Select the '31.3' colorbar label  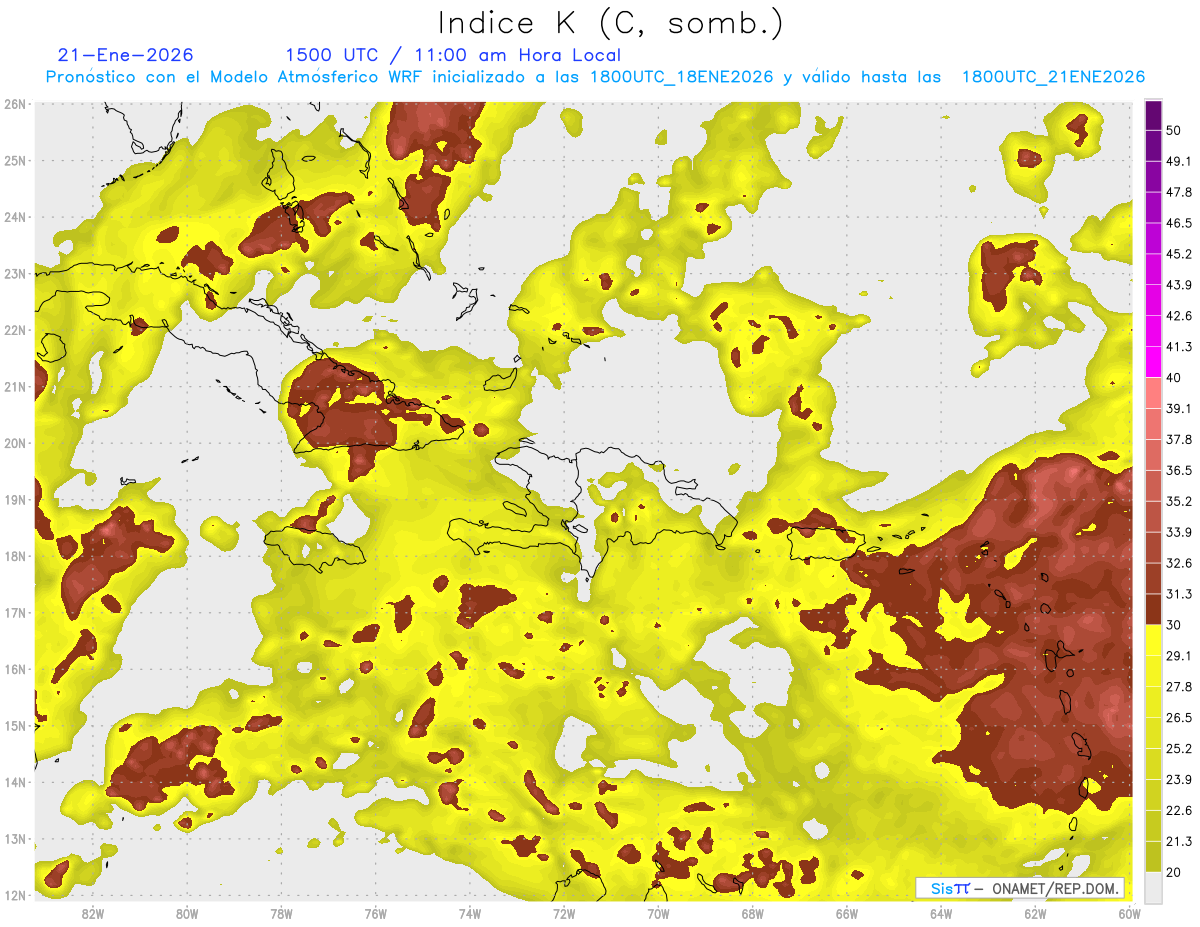click(x=1179, y=594)
